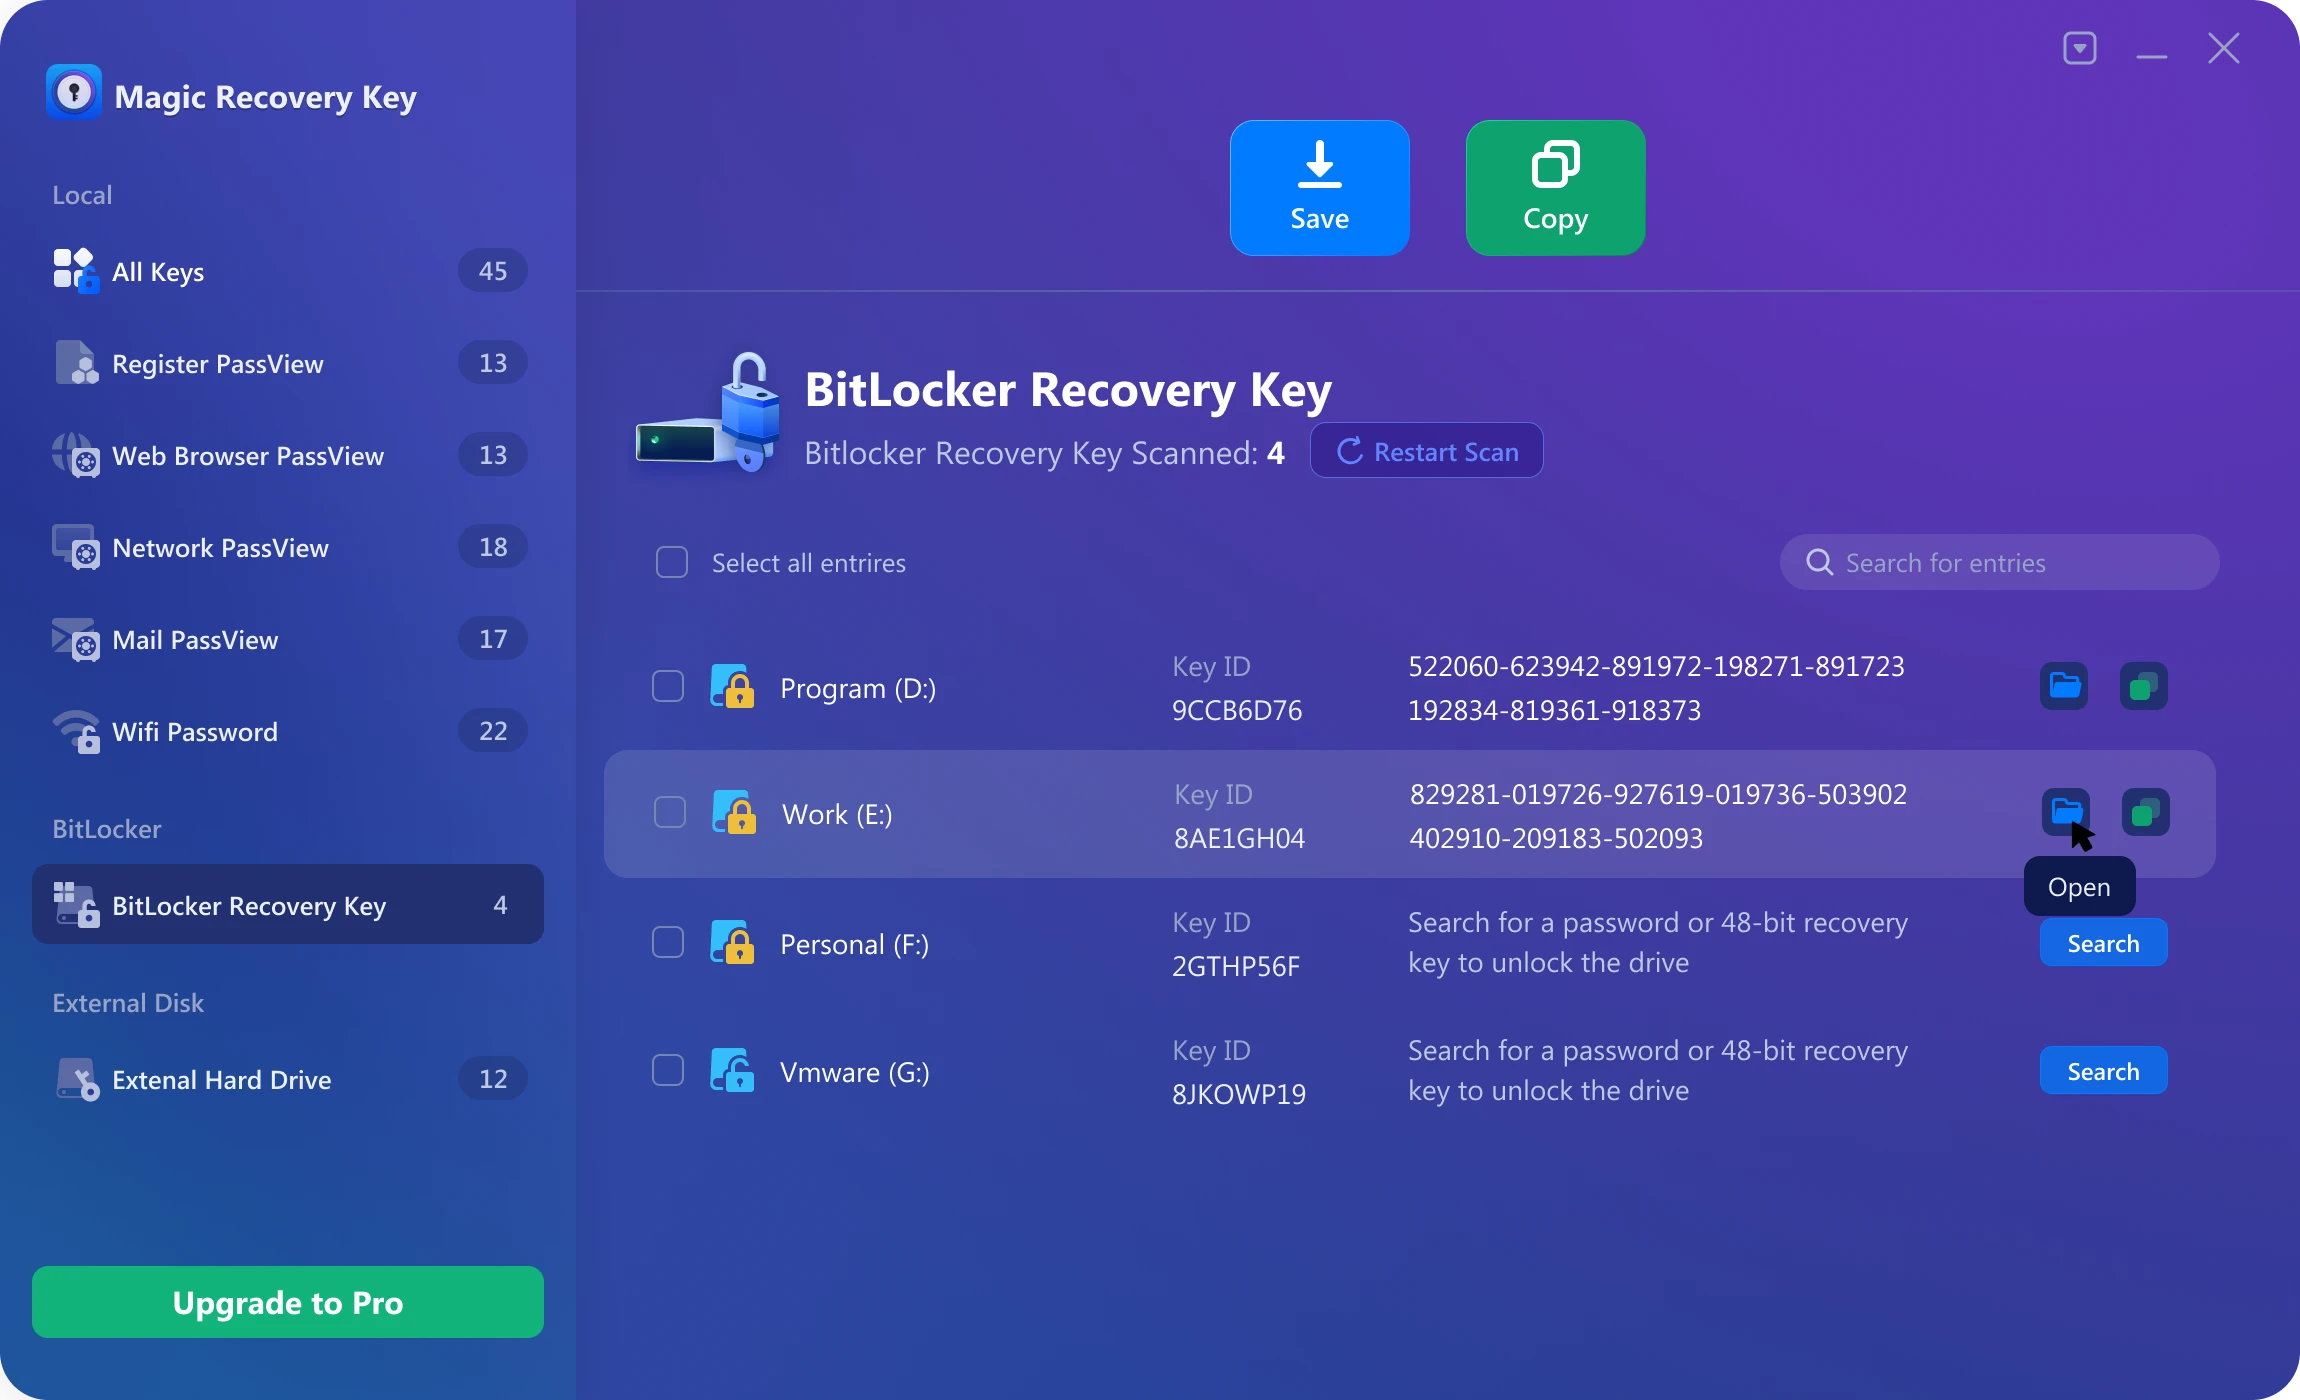Click the All Keys icon in sidebar
2300x1400 pixels.
point(75,270)
